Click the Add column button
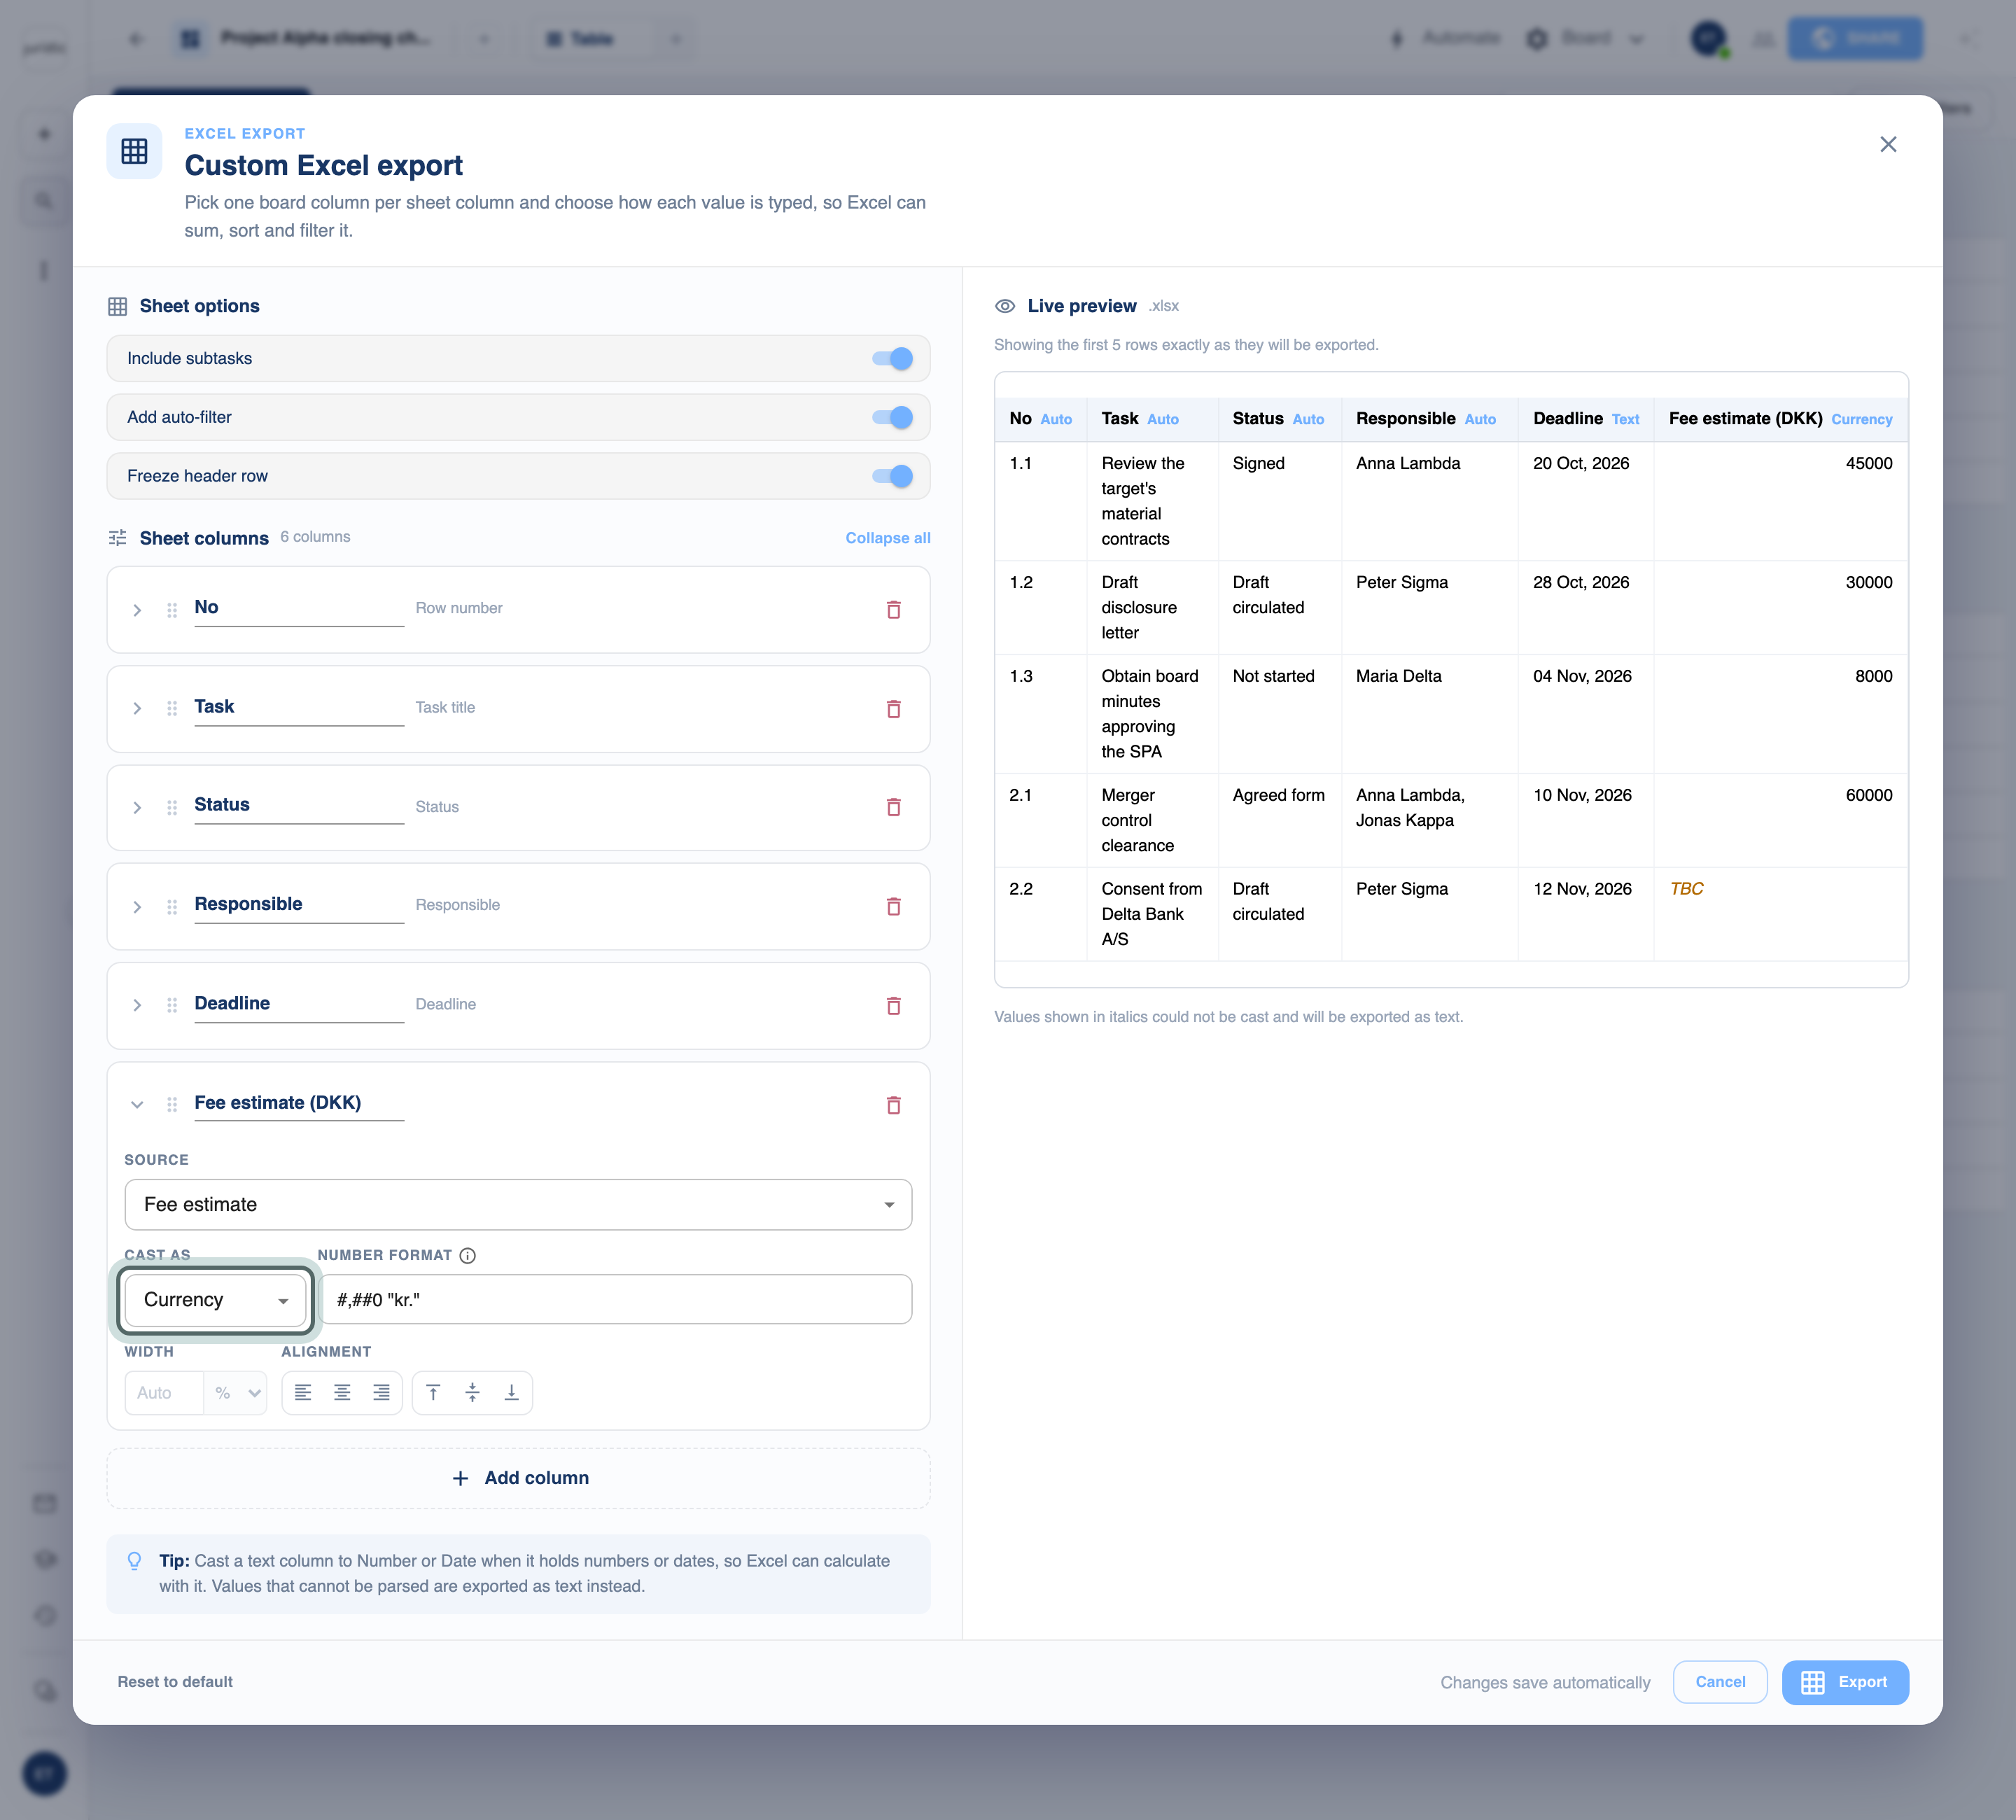Screen dimensions: 2016x1820 (x=519, y=1478)
